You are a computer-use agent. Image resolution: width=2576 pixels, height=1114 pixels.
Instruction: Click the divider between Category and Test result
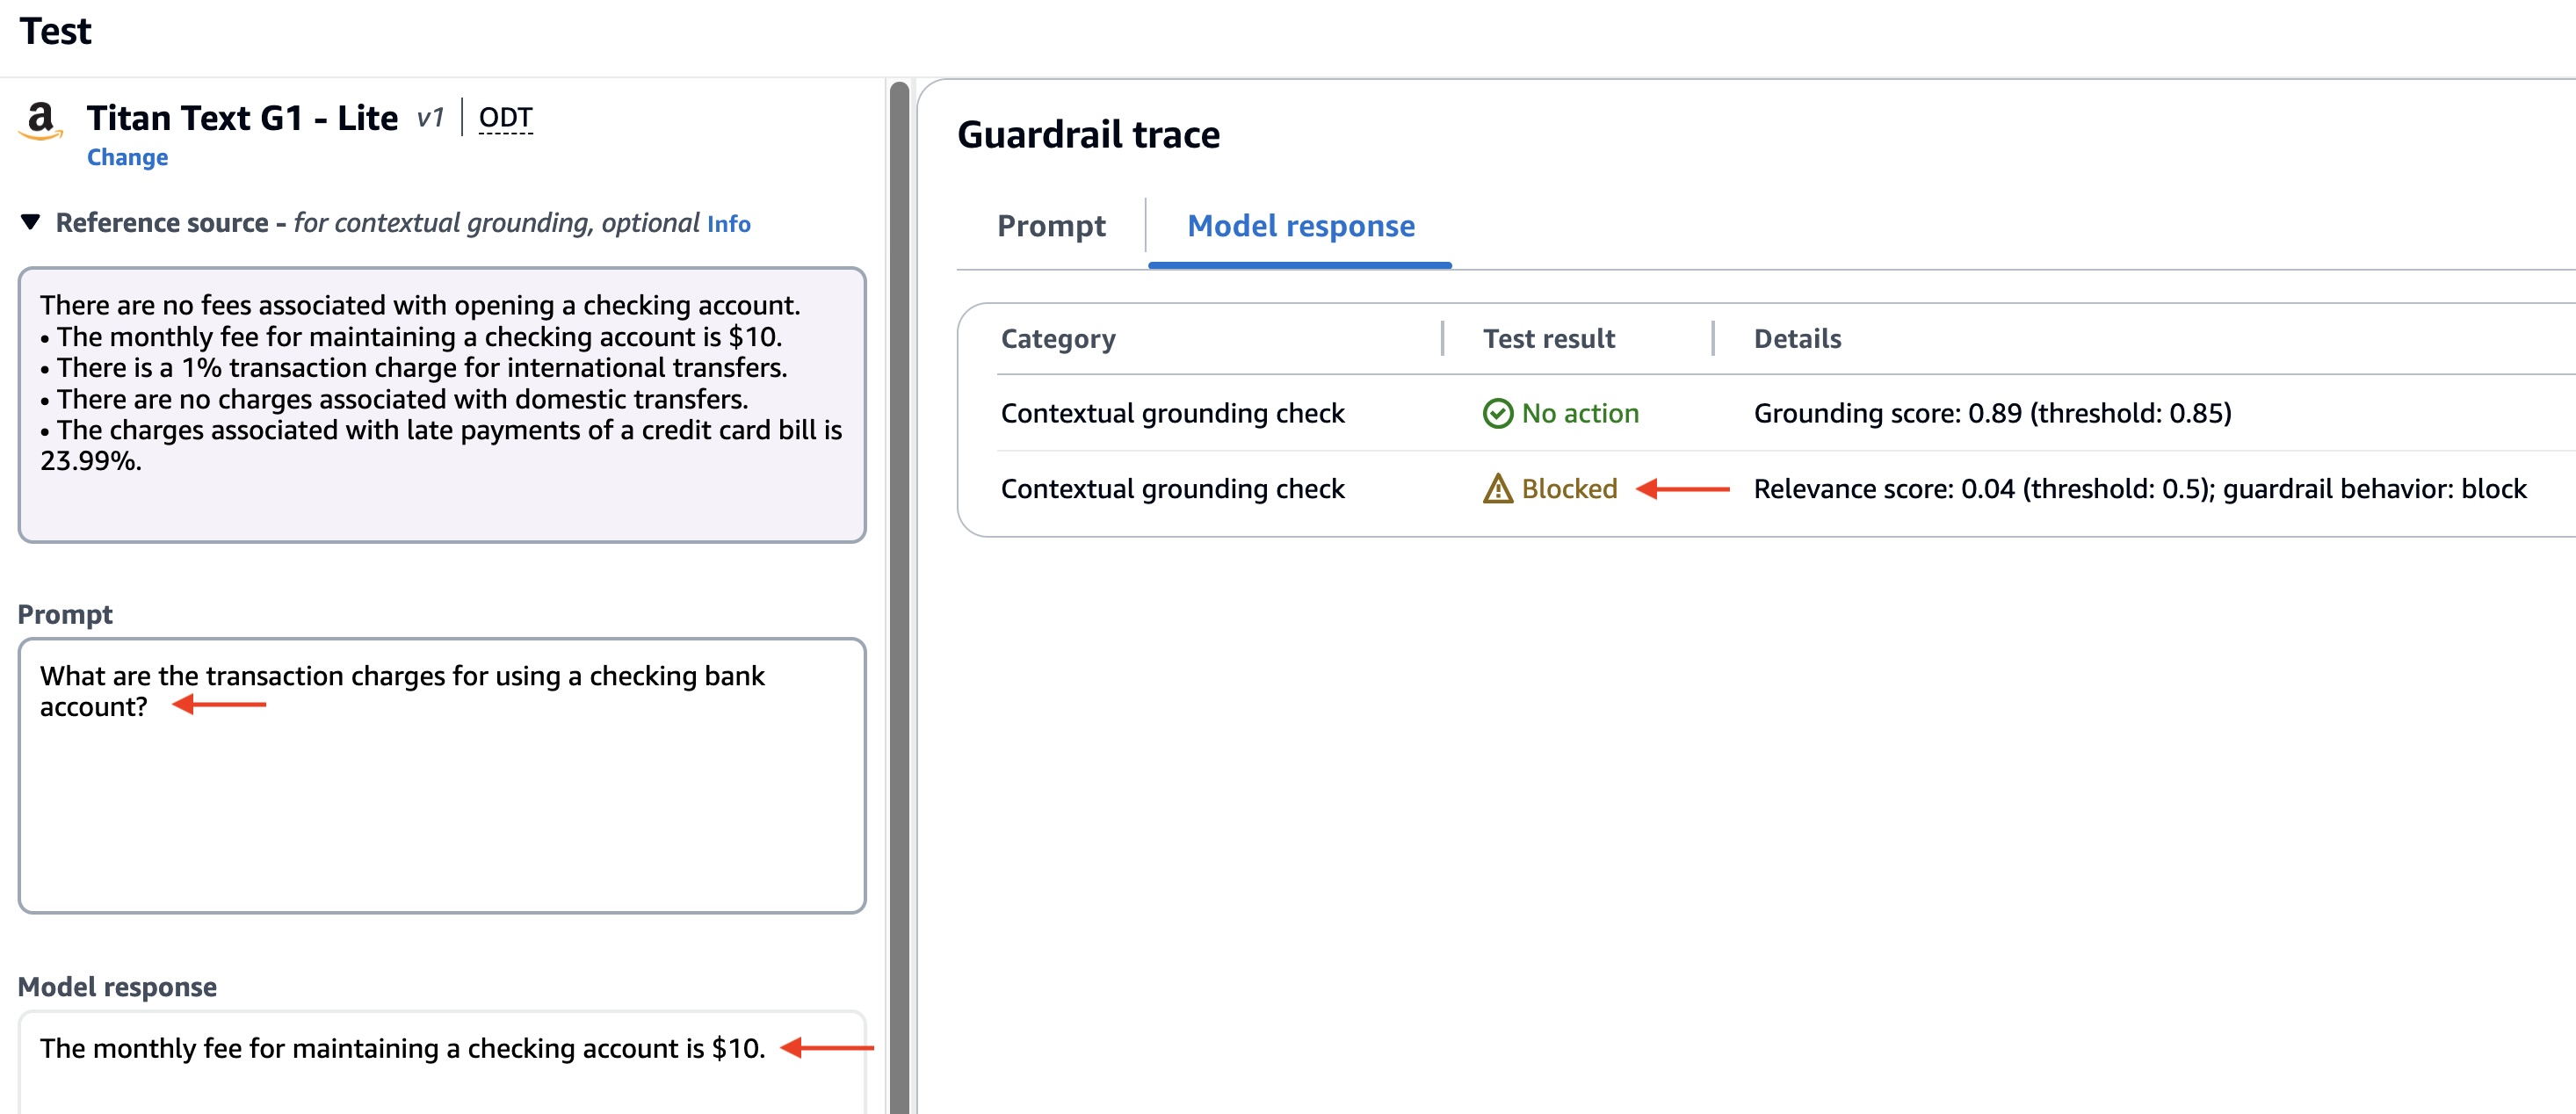(1442, 339)
